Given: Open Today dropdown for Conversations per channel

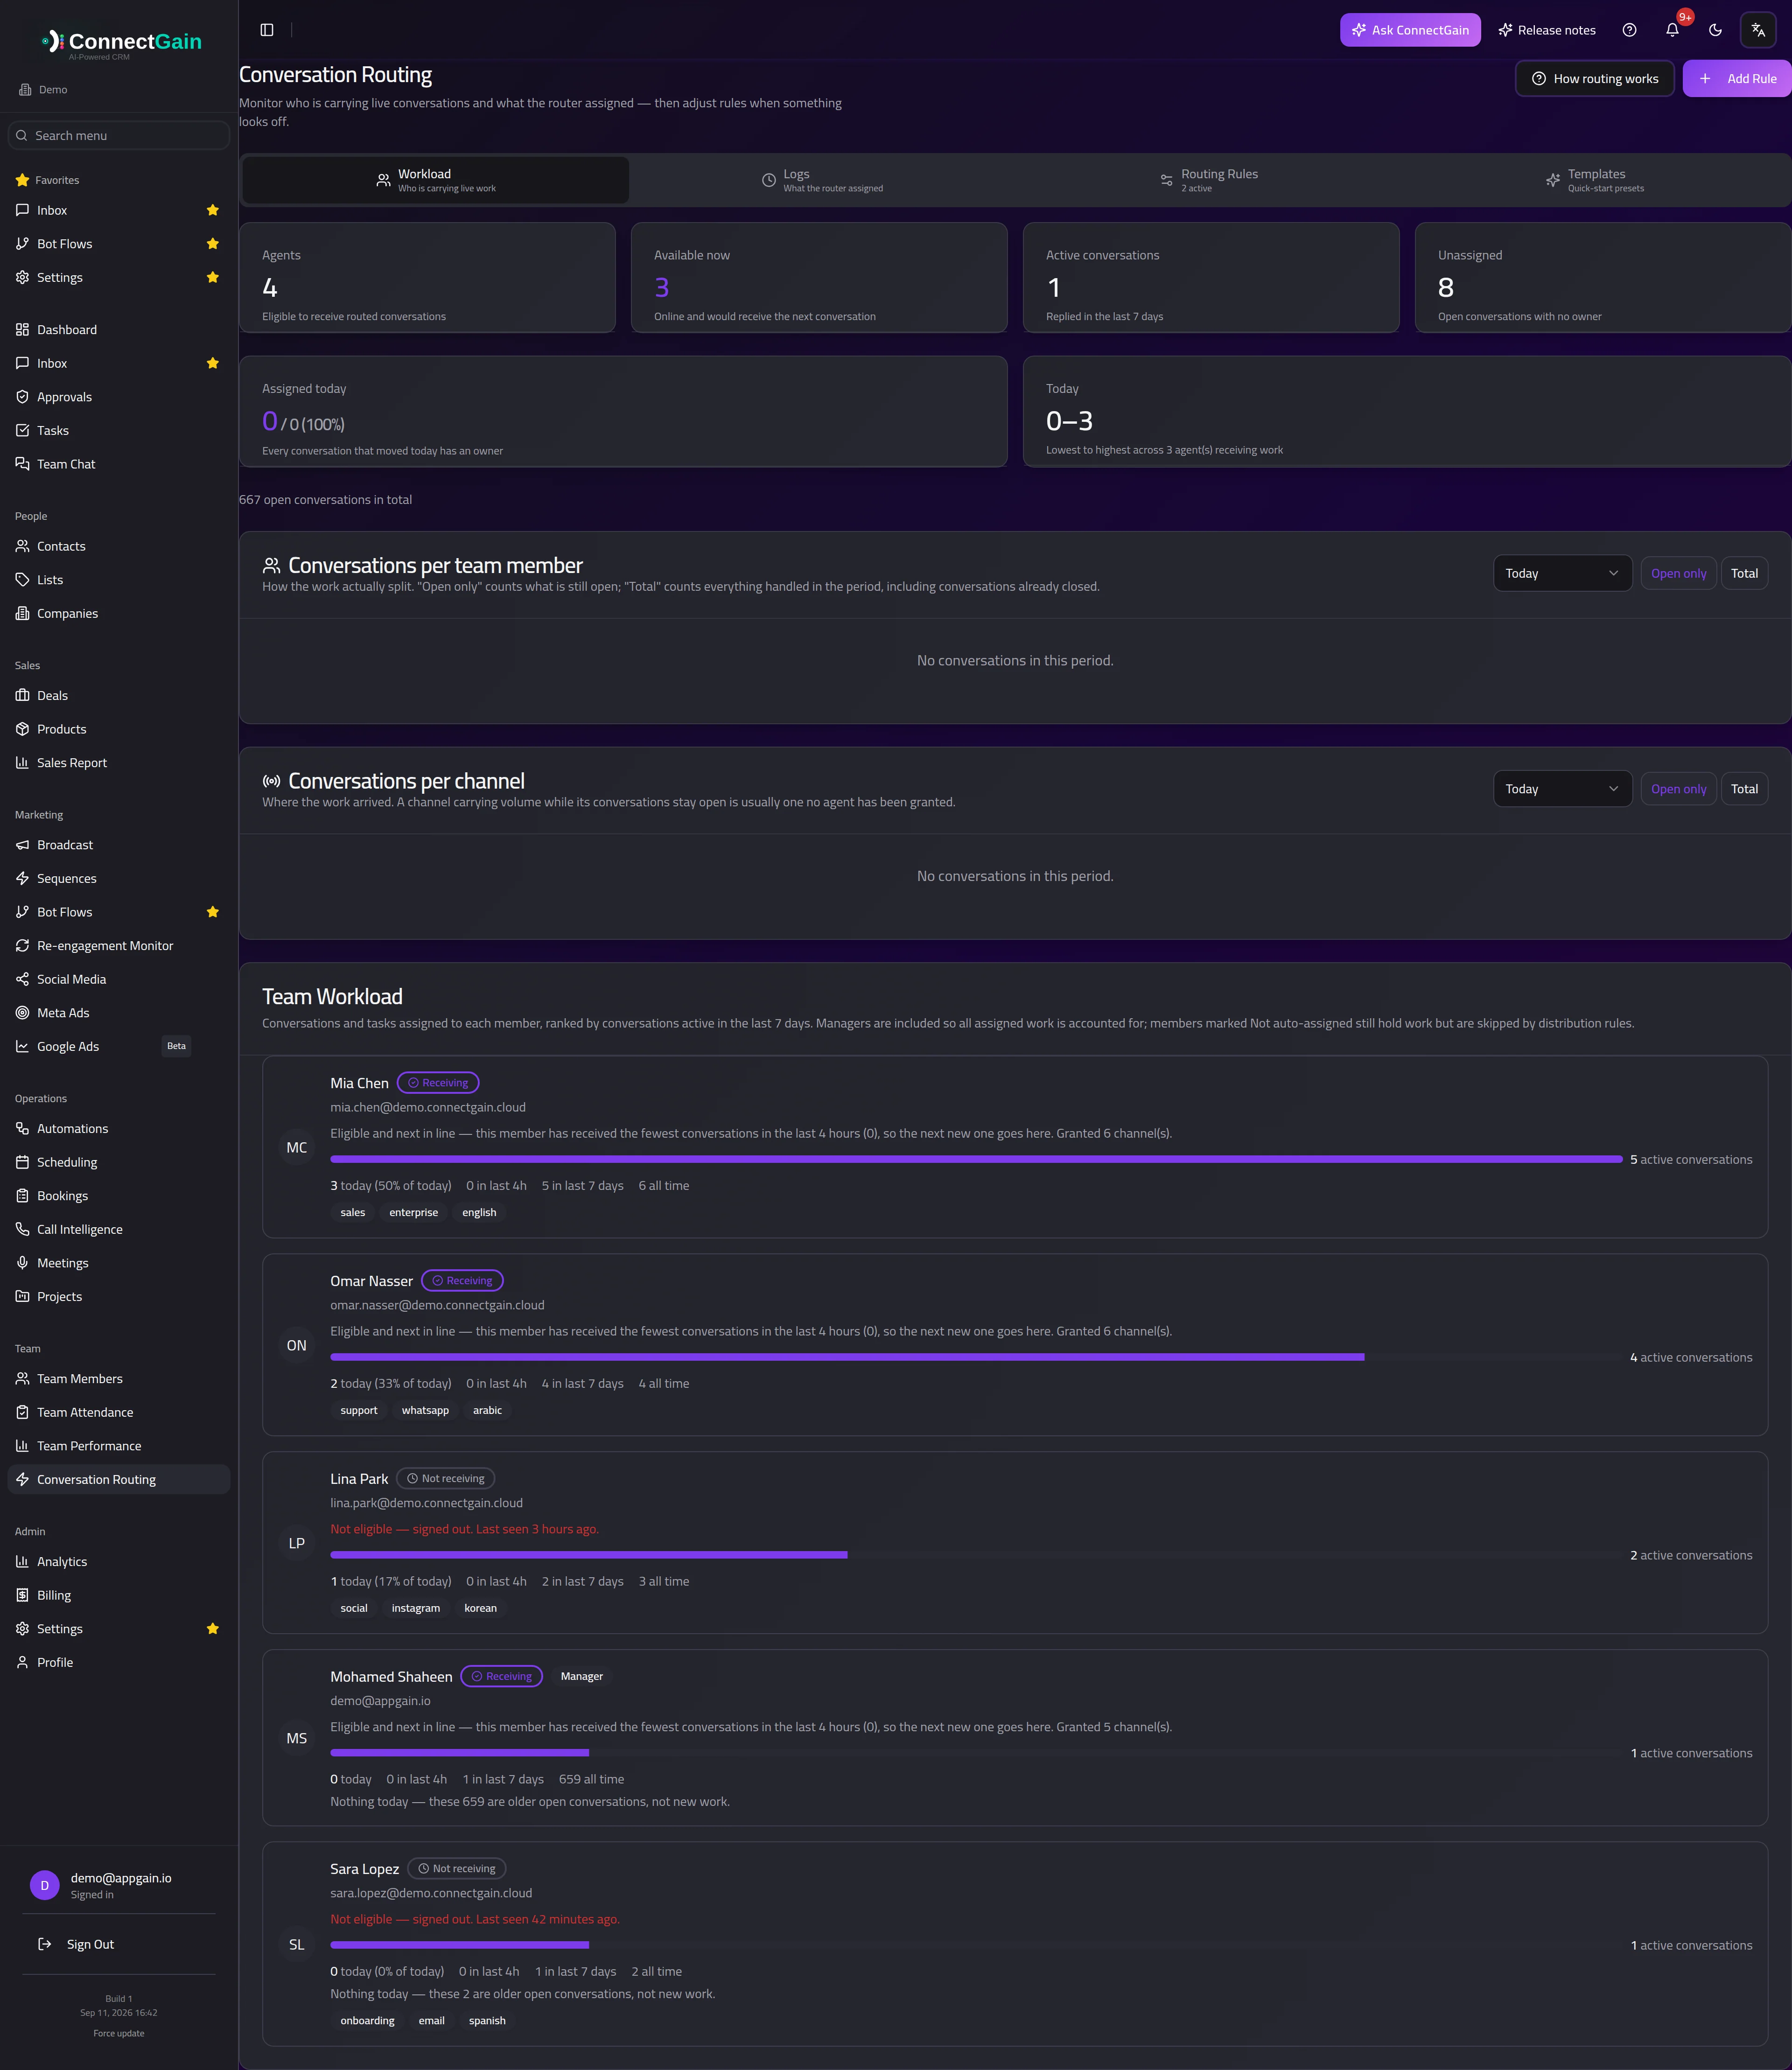Looking at the screenshot, I should coord(1562,789).
